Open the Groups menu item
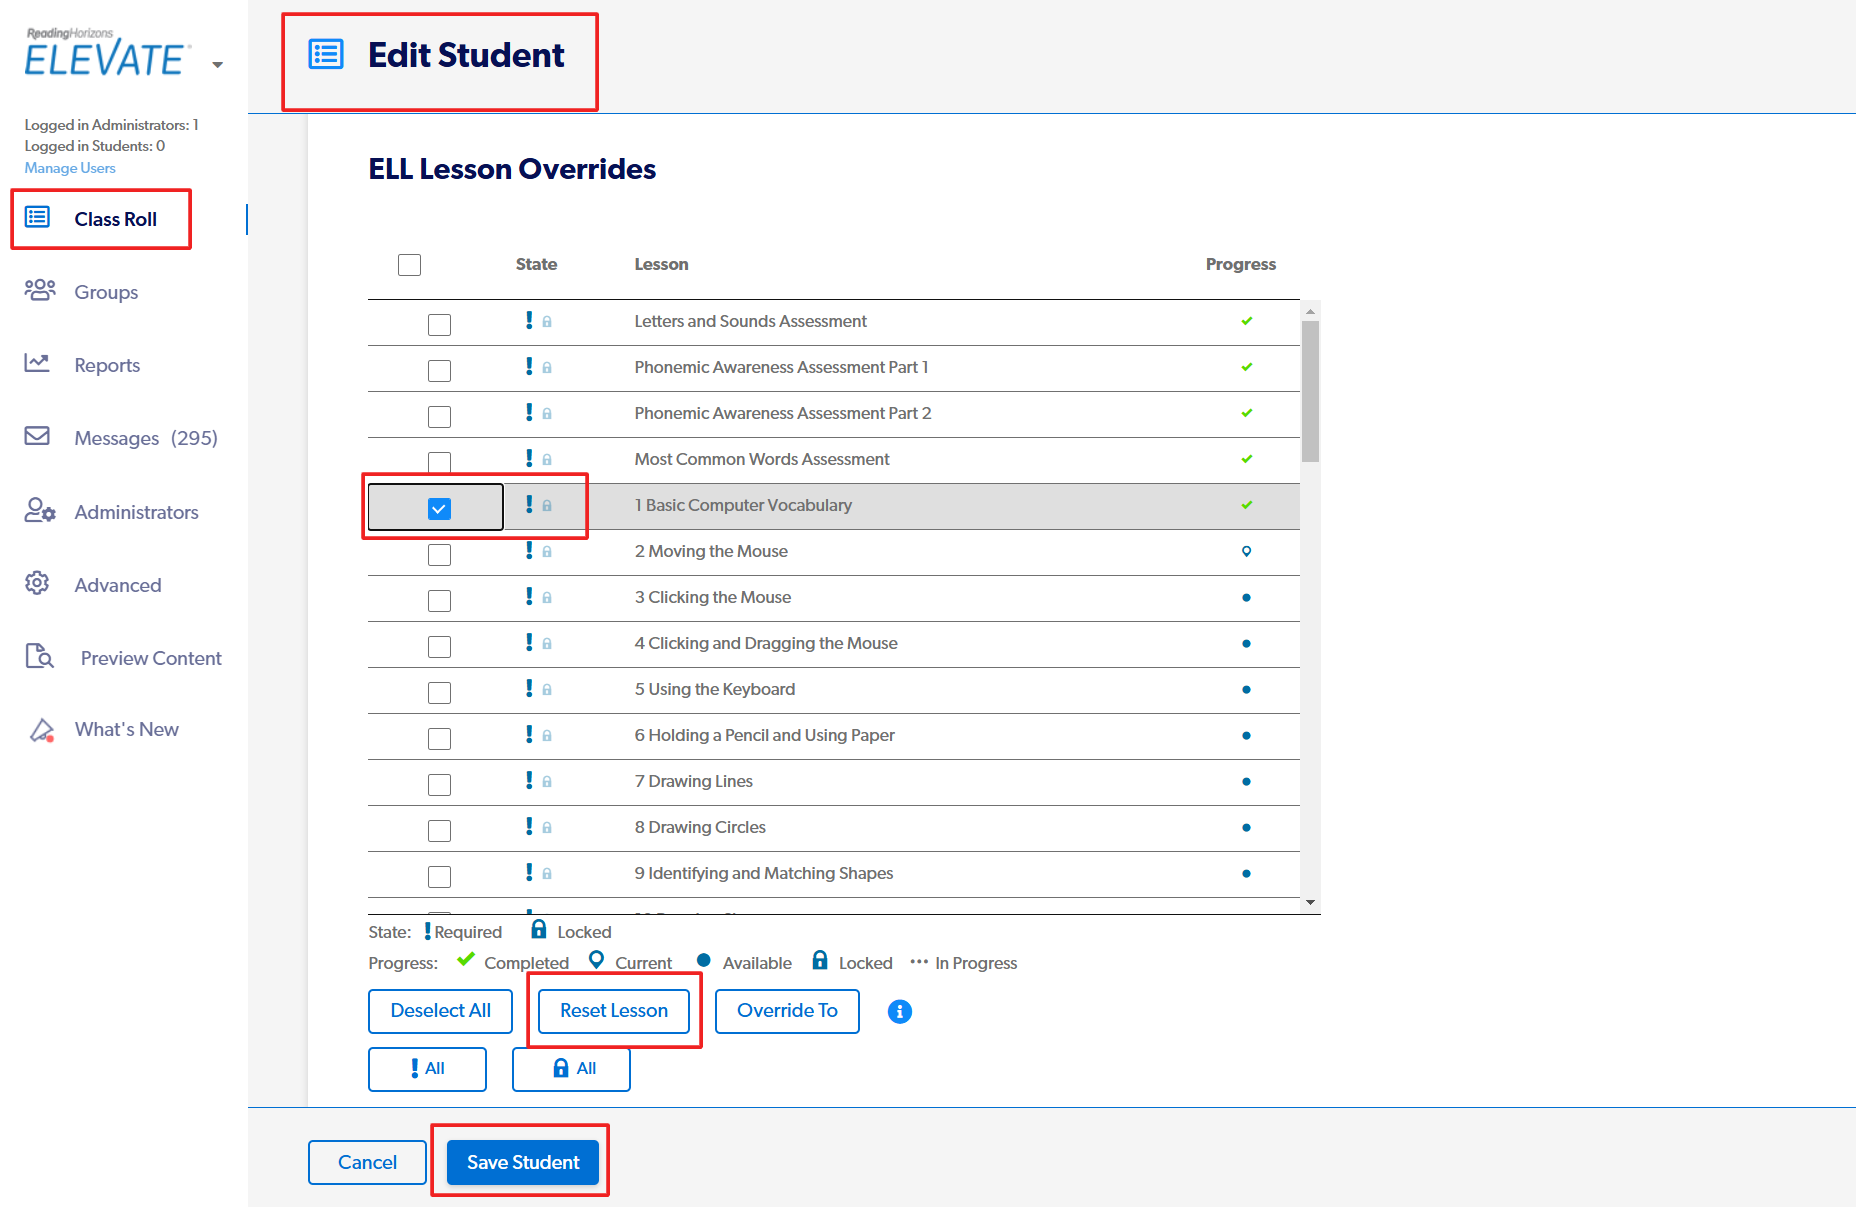 coord(106,292)
